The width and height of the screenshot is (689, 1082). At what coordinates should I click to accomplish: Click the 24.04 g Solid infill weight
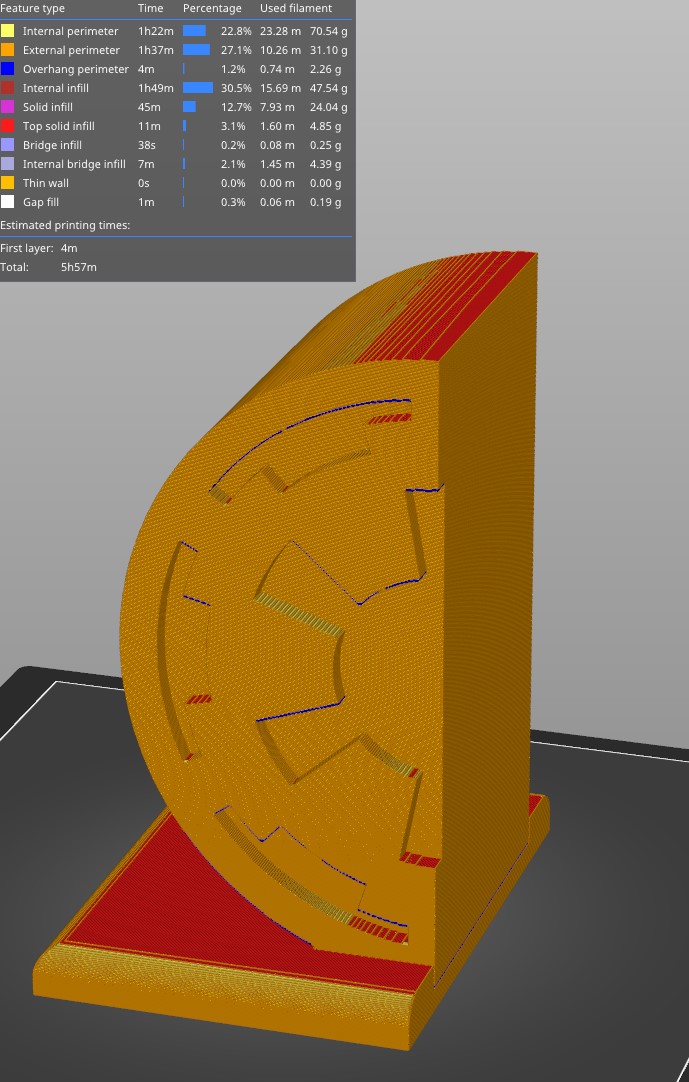(x=329, y=107)
